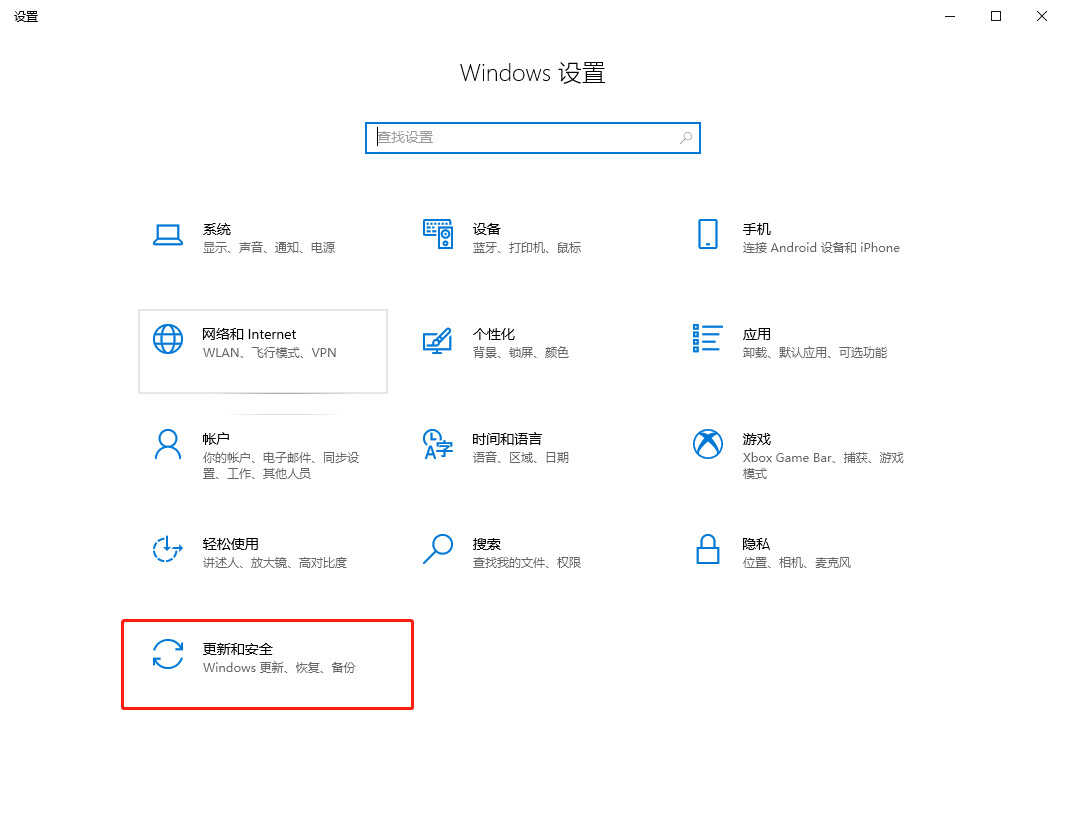
Task: Open the 应用 settings category
Action: (x=802, y=351)
